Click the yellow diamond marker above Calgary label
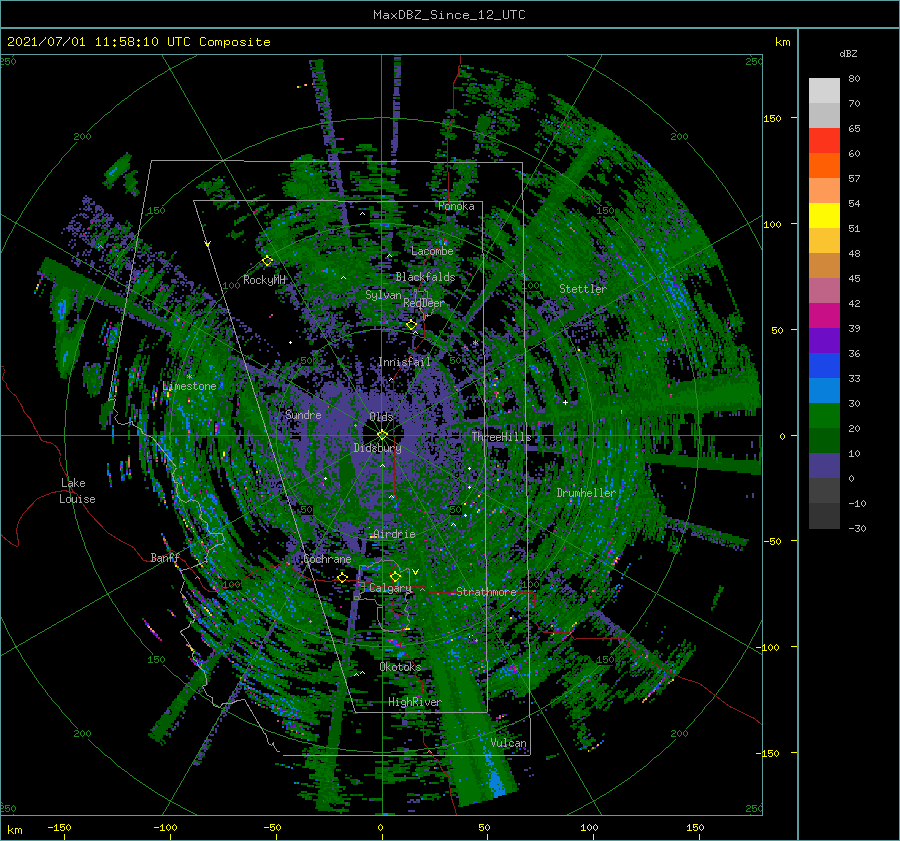The height and width of the screenshot is (841, 900). point(395,576)
